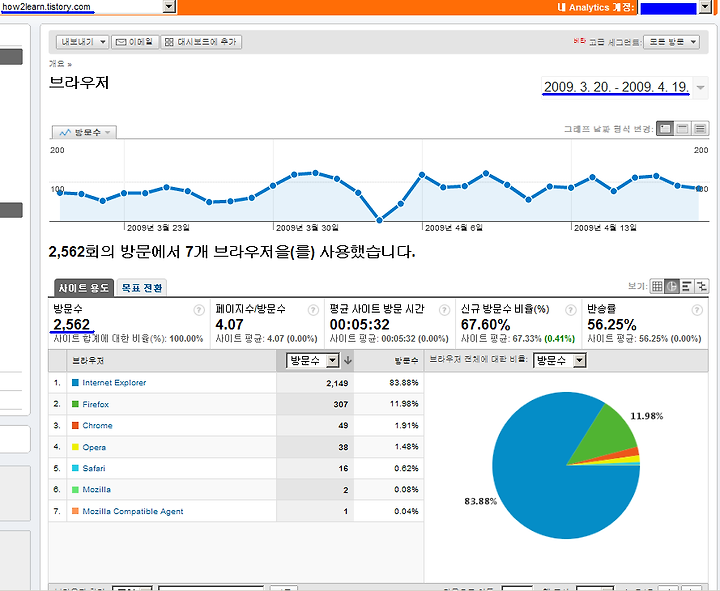Open the 방문수 graph metric dropdown
Viewport: 720px width, 591px height.
coord(84,132)
